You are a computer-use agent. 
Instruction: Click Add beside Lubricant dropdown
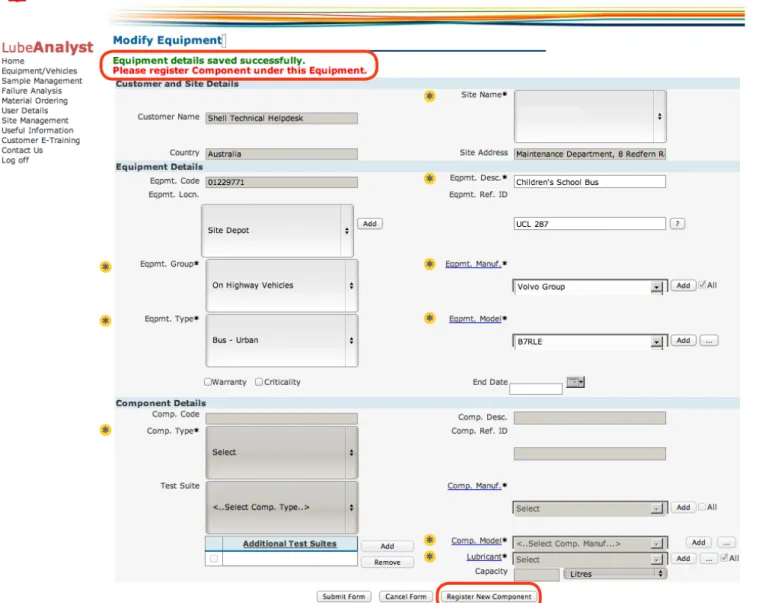[683, 558]
